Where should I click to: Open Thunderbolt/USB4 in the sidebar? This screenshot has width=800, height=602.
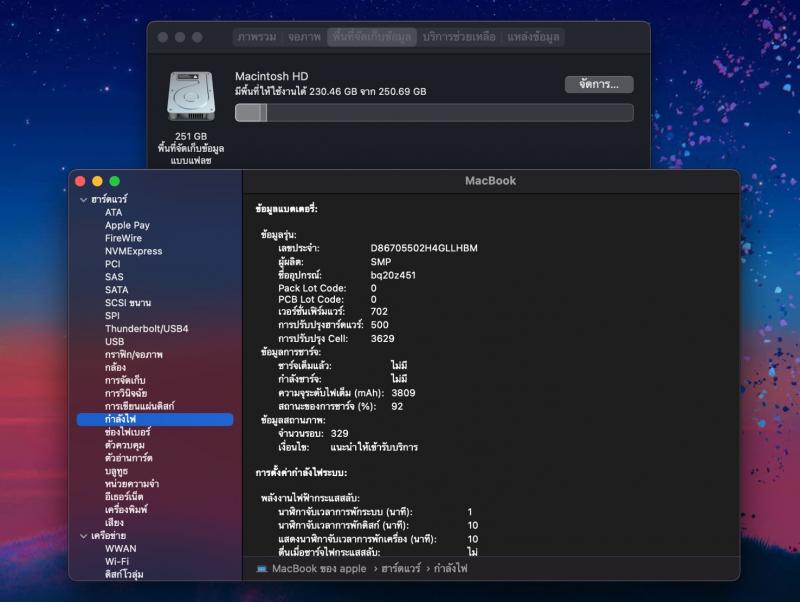coord(146,329)
